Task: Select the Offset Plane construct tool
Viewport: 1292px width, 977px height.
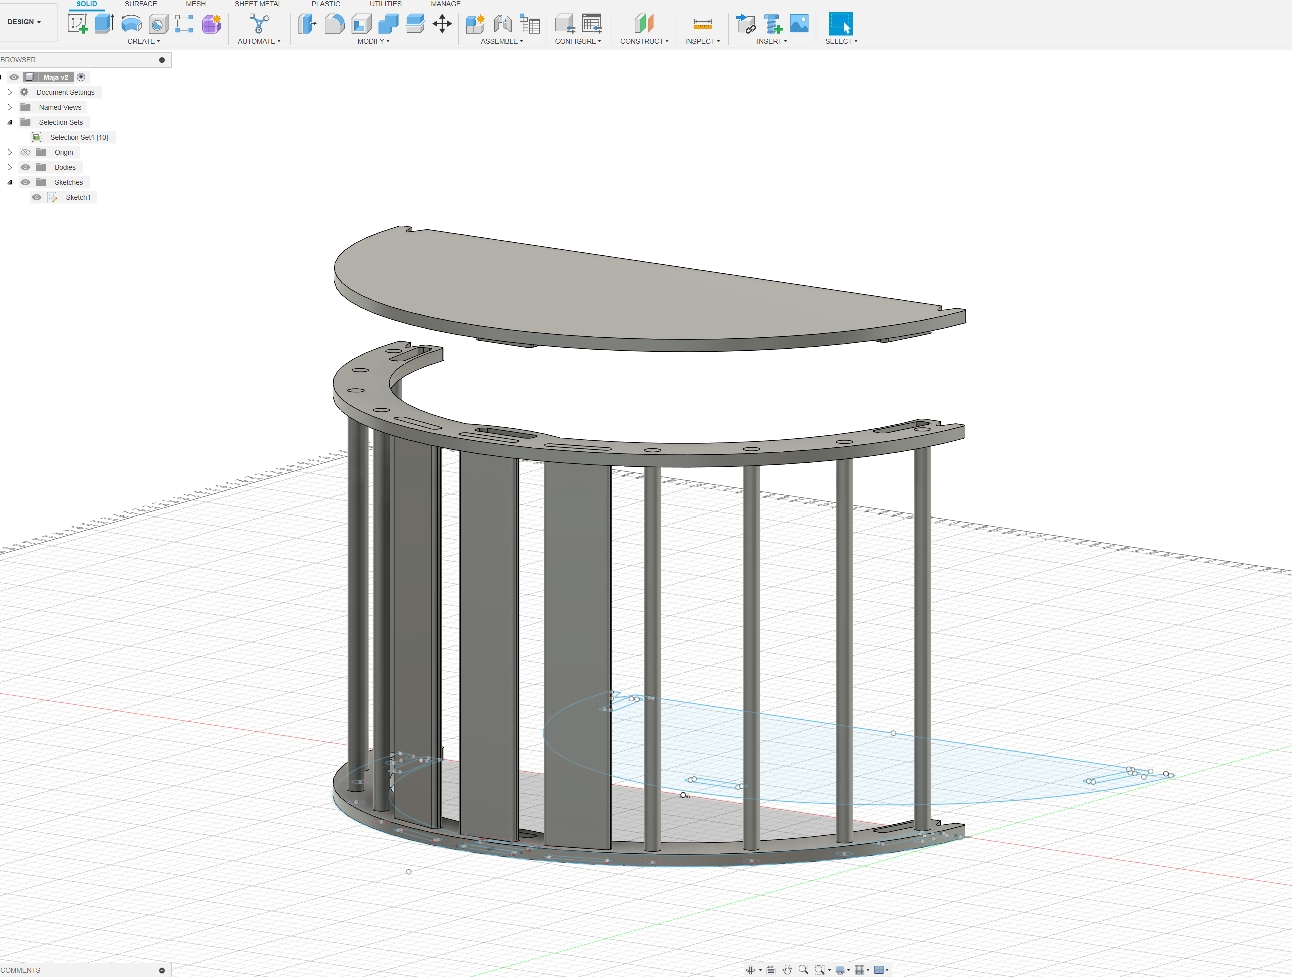Action: pyautogui.click(x=644, y=23)
